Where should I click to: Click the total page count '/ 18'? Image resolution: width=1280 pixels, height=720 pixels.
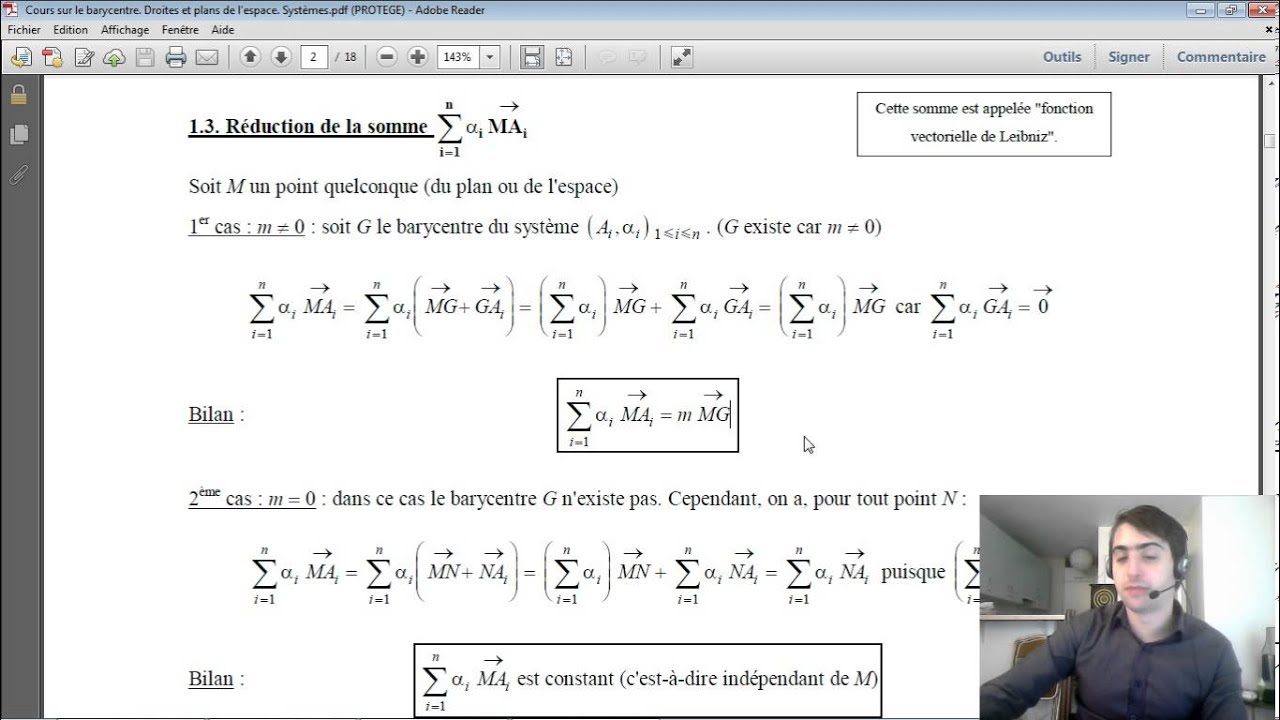tap(346, 57)
